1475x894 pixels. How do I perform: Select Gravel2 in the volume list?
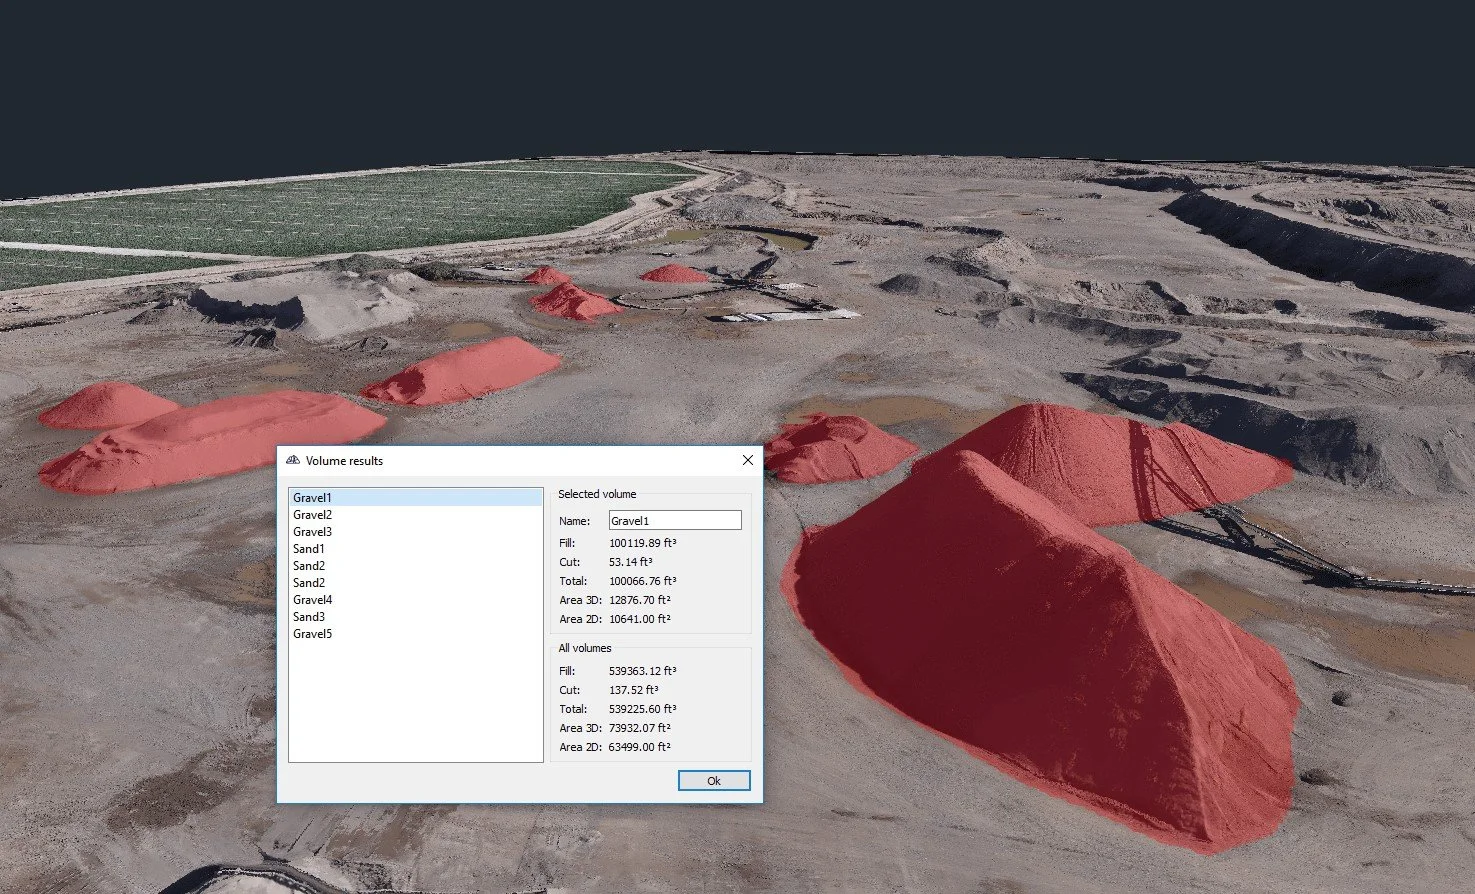click(312, 514)
